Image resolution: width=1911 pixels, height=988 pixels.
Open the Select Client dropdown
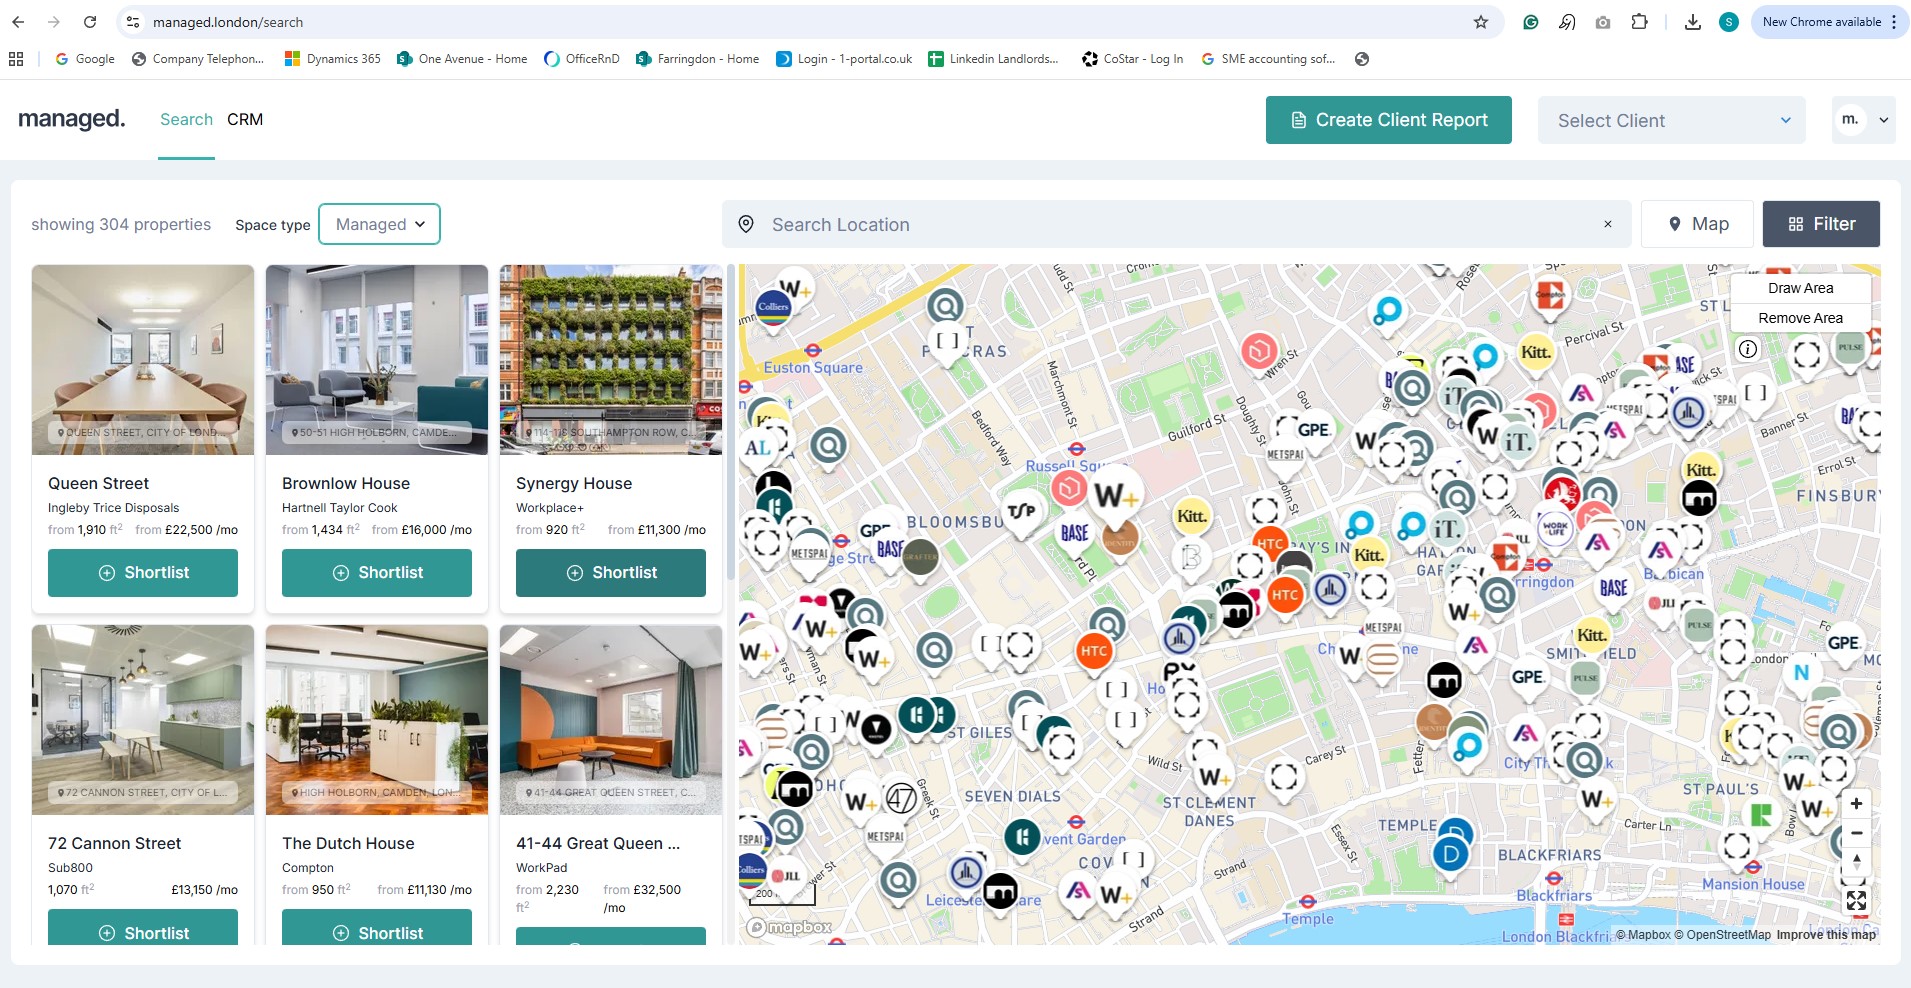1672,120
